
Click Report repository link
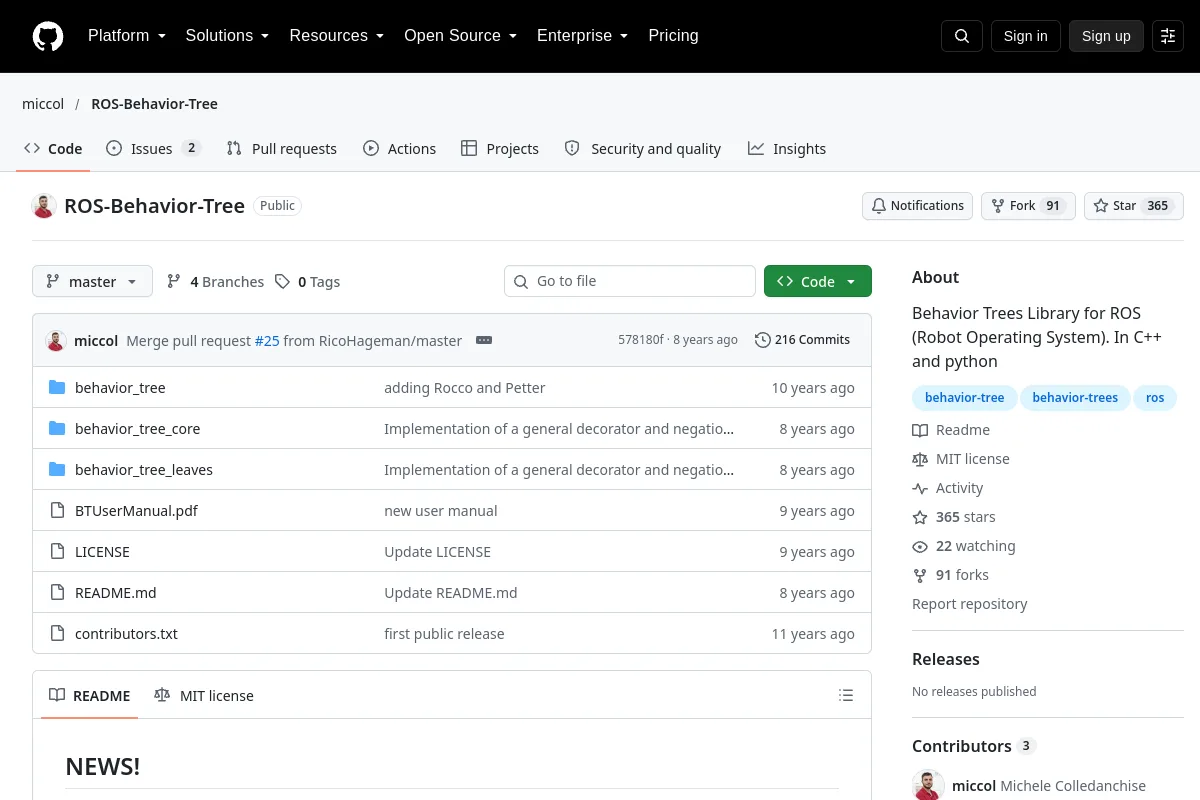pos(969,604)
